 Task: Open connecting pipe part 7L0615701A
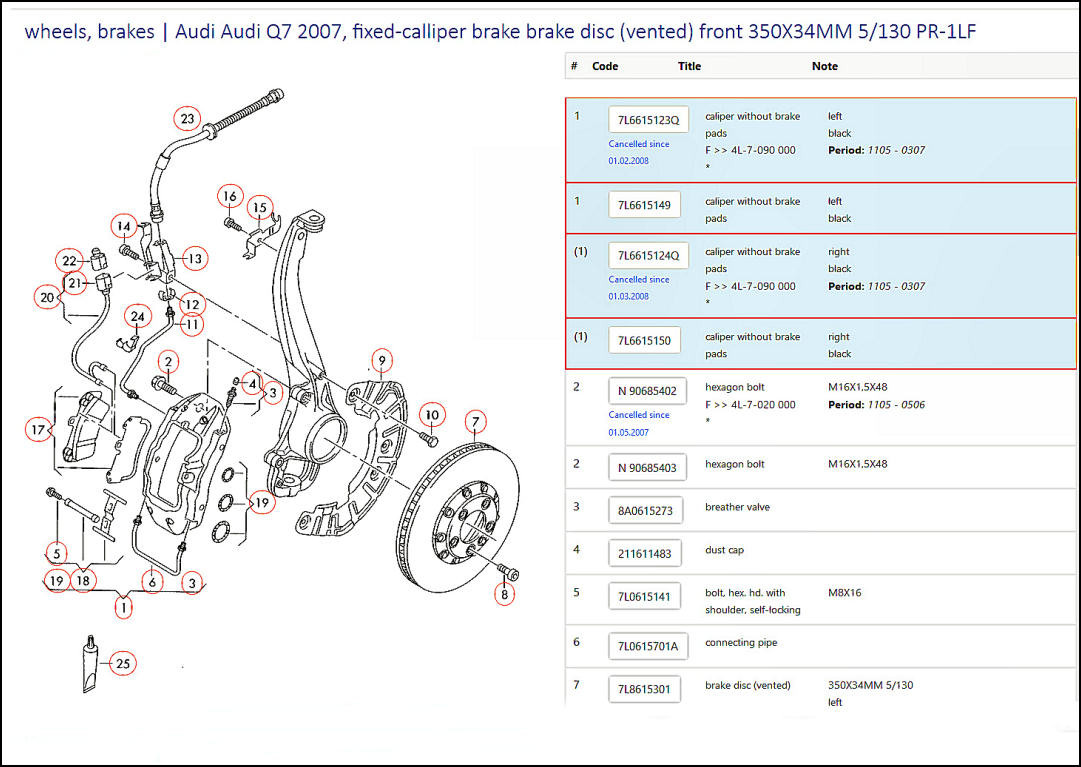pos(647,646)
